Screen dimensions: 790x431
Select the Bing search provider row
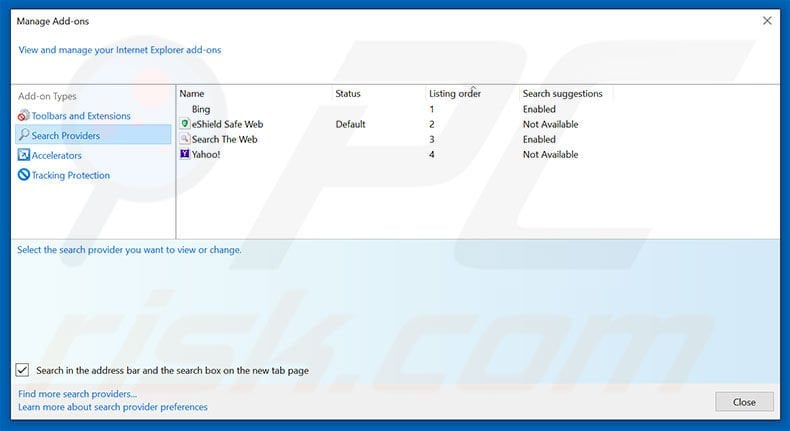pos(201,109)
